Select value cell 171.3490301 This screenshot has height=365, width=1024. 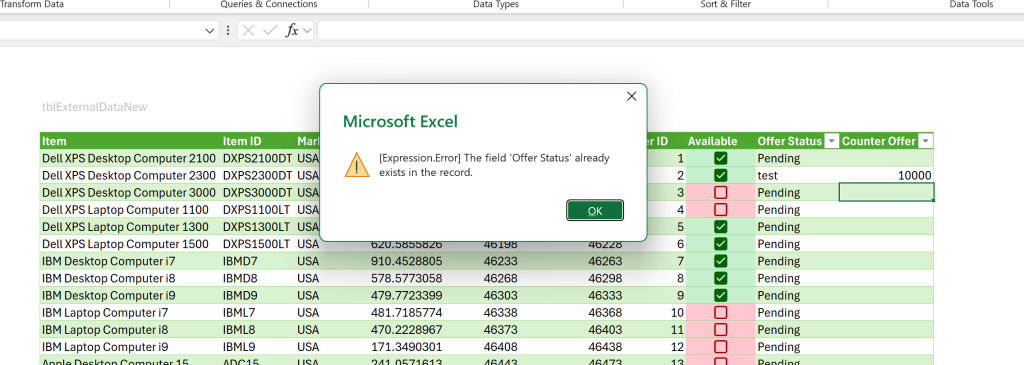(406, 347)
